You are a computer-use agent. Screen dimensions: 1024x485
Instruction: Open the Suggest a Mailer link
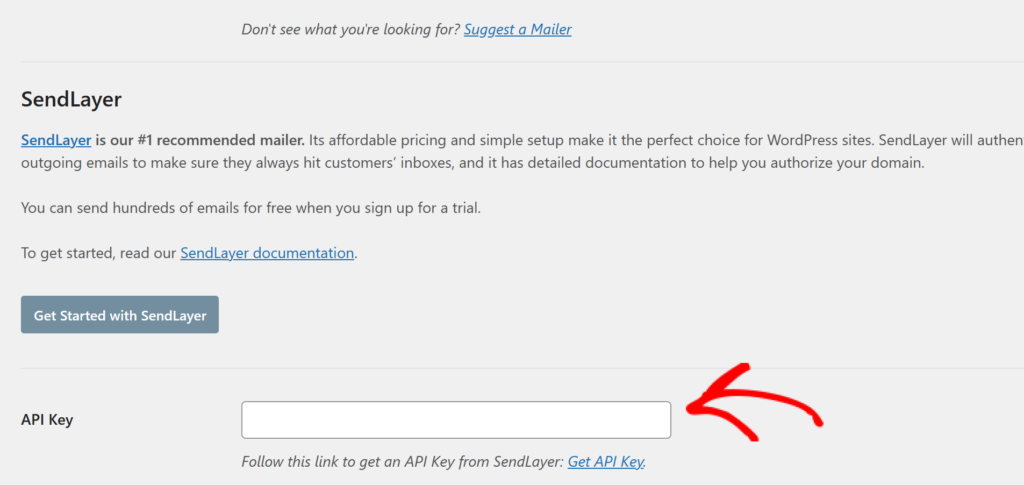517,30
